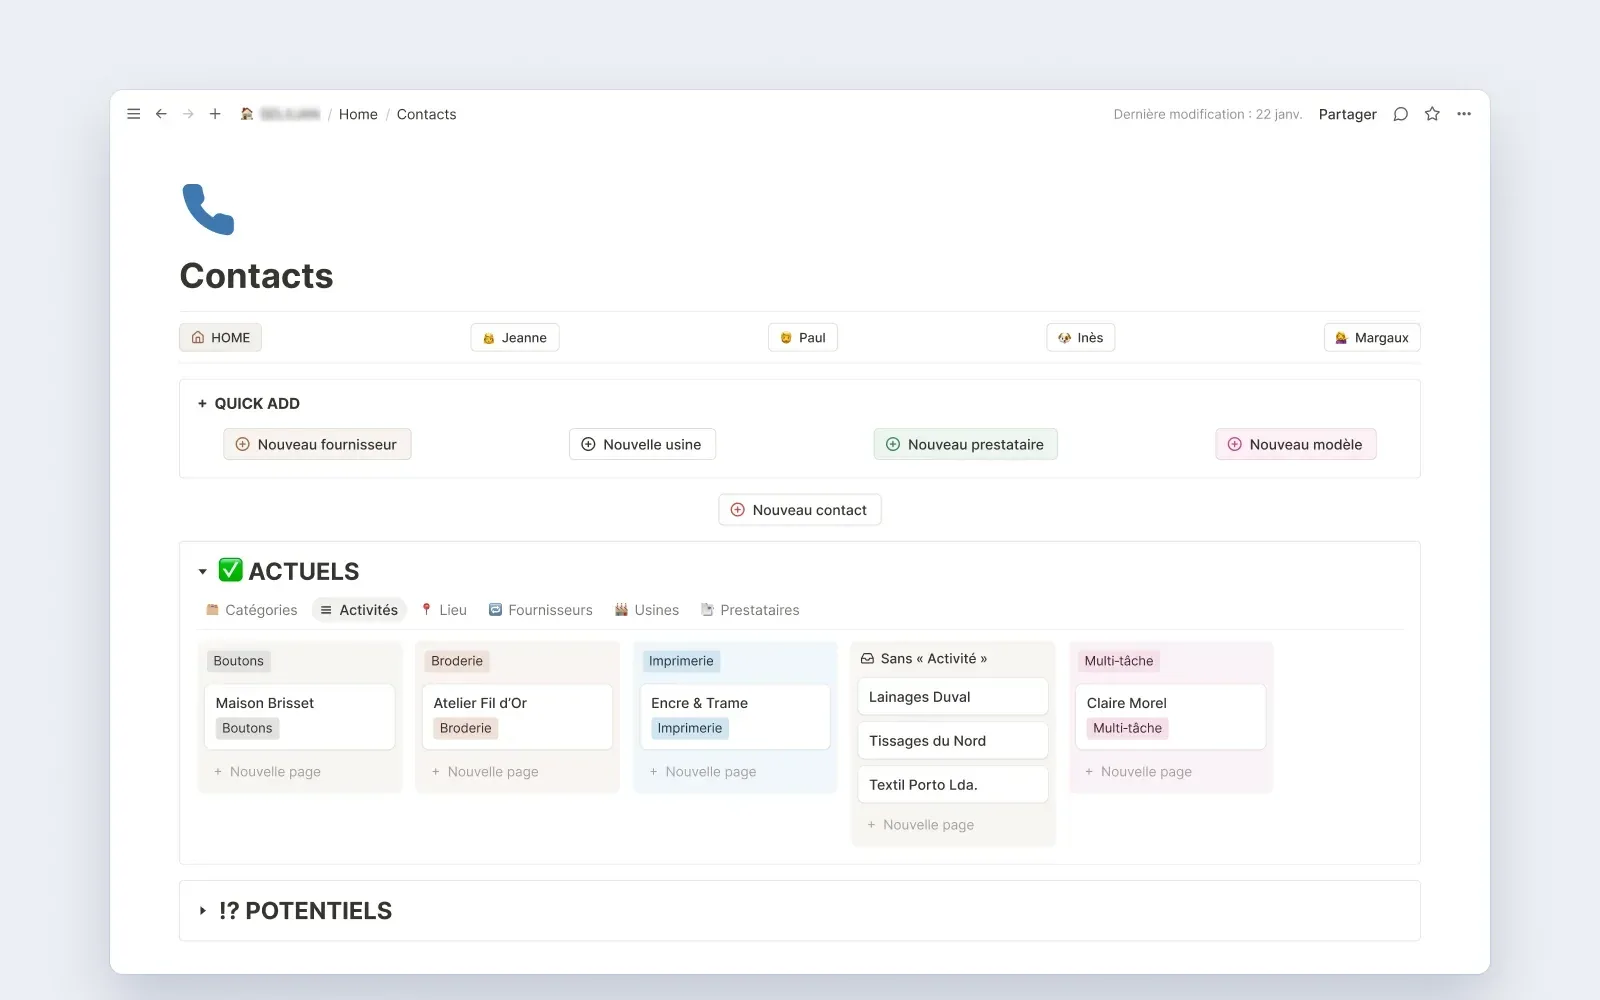The image size is (1600, 1000).
Task: Open the Tissages du Nord card
Action: [x=953, y=741]
